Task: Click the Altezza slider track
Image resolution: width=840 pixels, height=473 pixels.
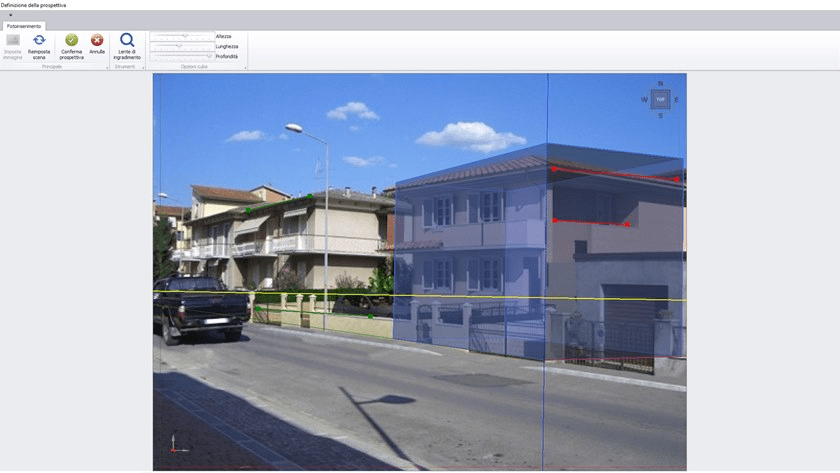Action: click(182, 36)
